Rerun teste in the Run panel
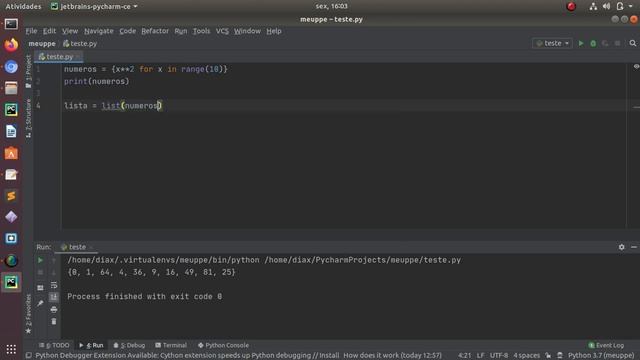This screenshot has width=640, height=360. [x=40, y=260]
